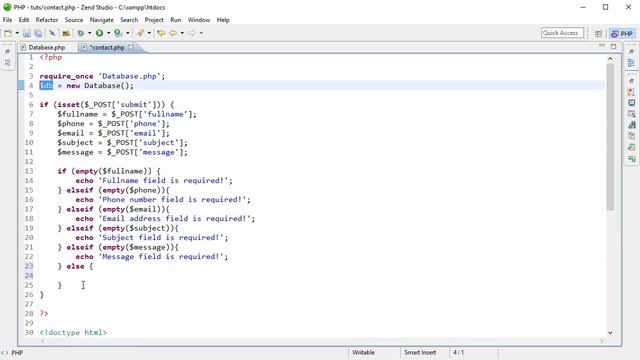Click the require_once 'Database.php' line
This screenshot has width=640, height=360.
tap(102, 76)
